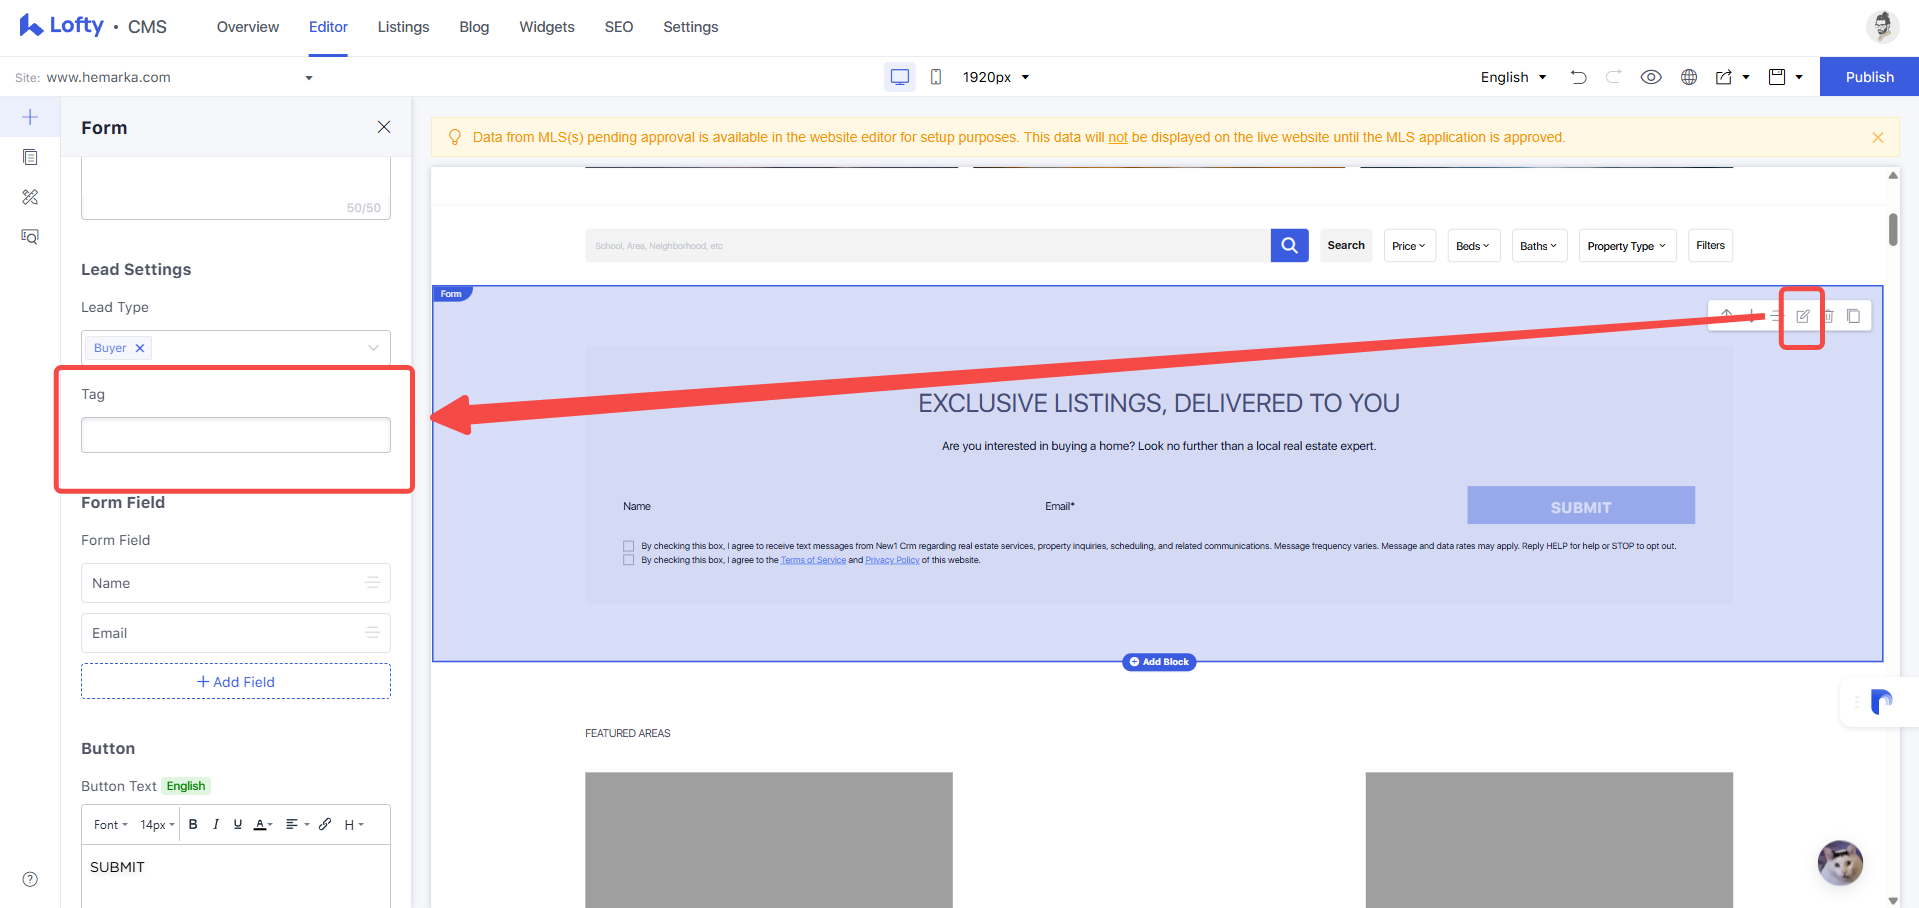
Task: Publish the website
Action: [x=1869, y=77]
